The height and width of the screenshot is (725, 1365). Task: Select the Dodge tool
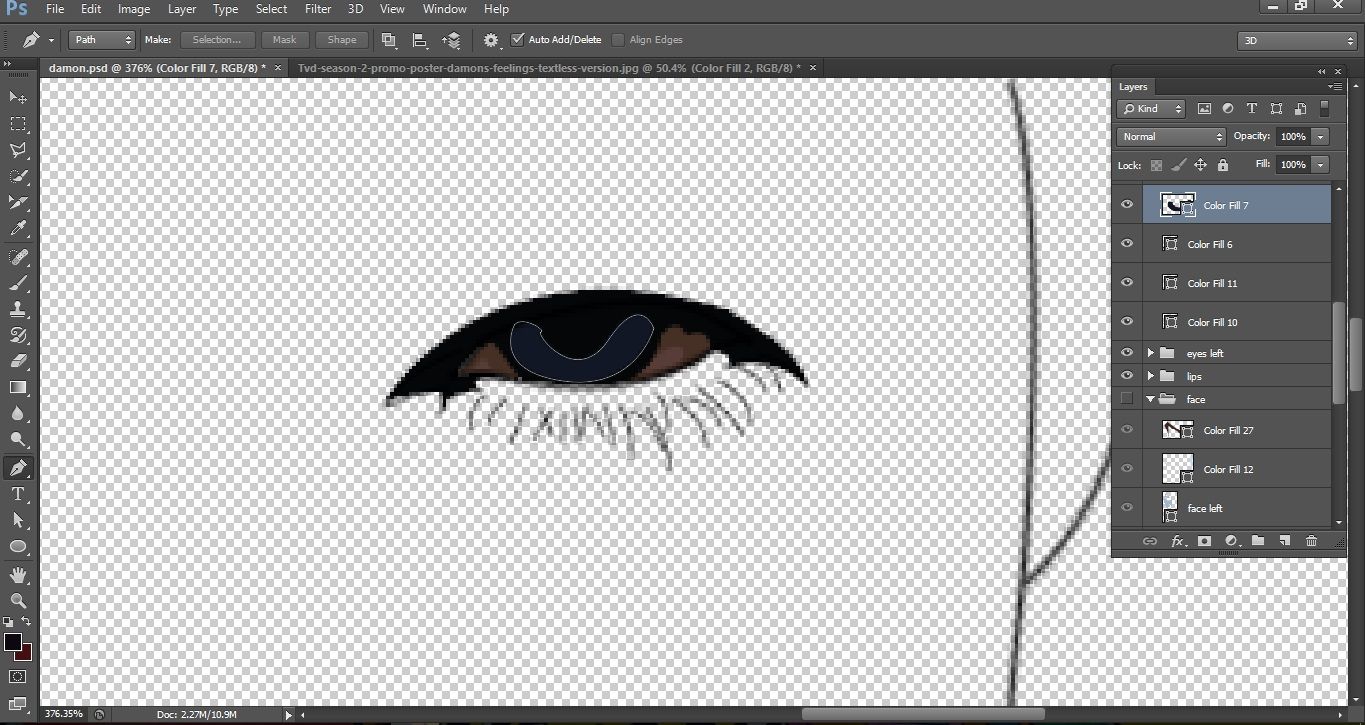click(18, 439)
